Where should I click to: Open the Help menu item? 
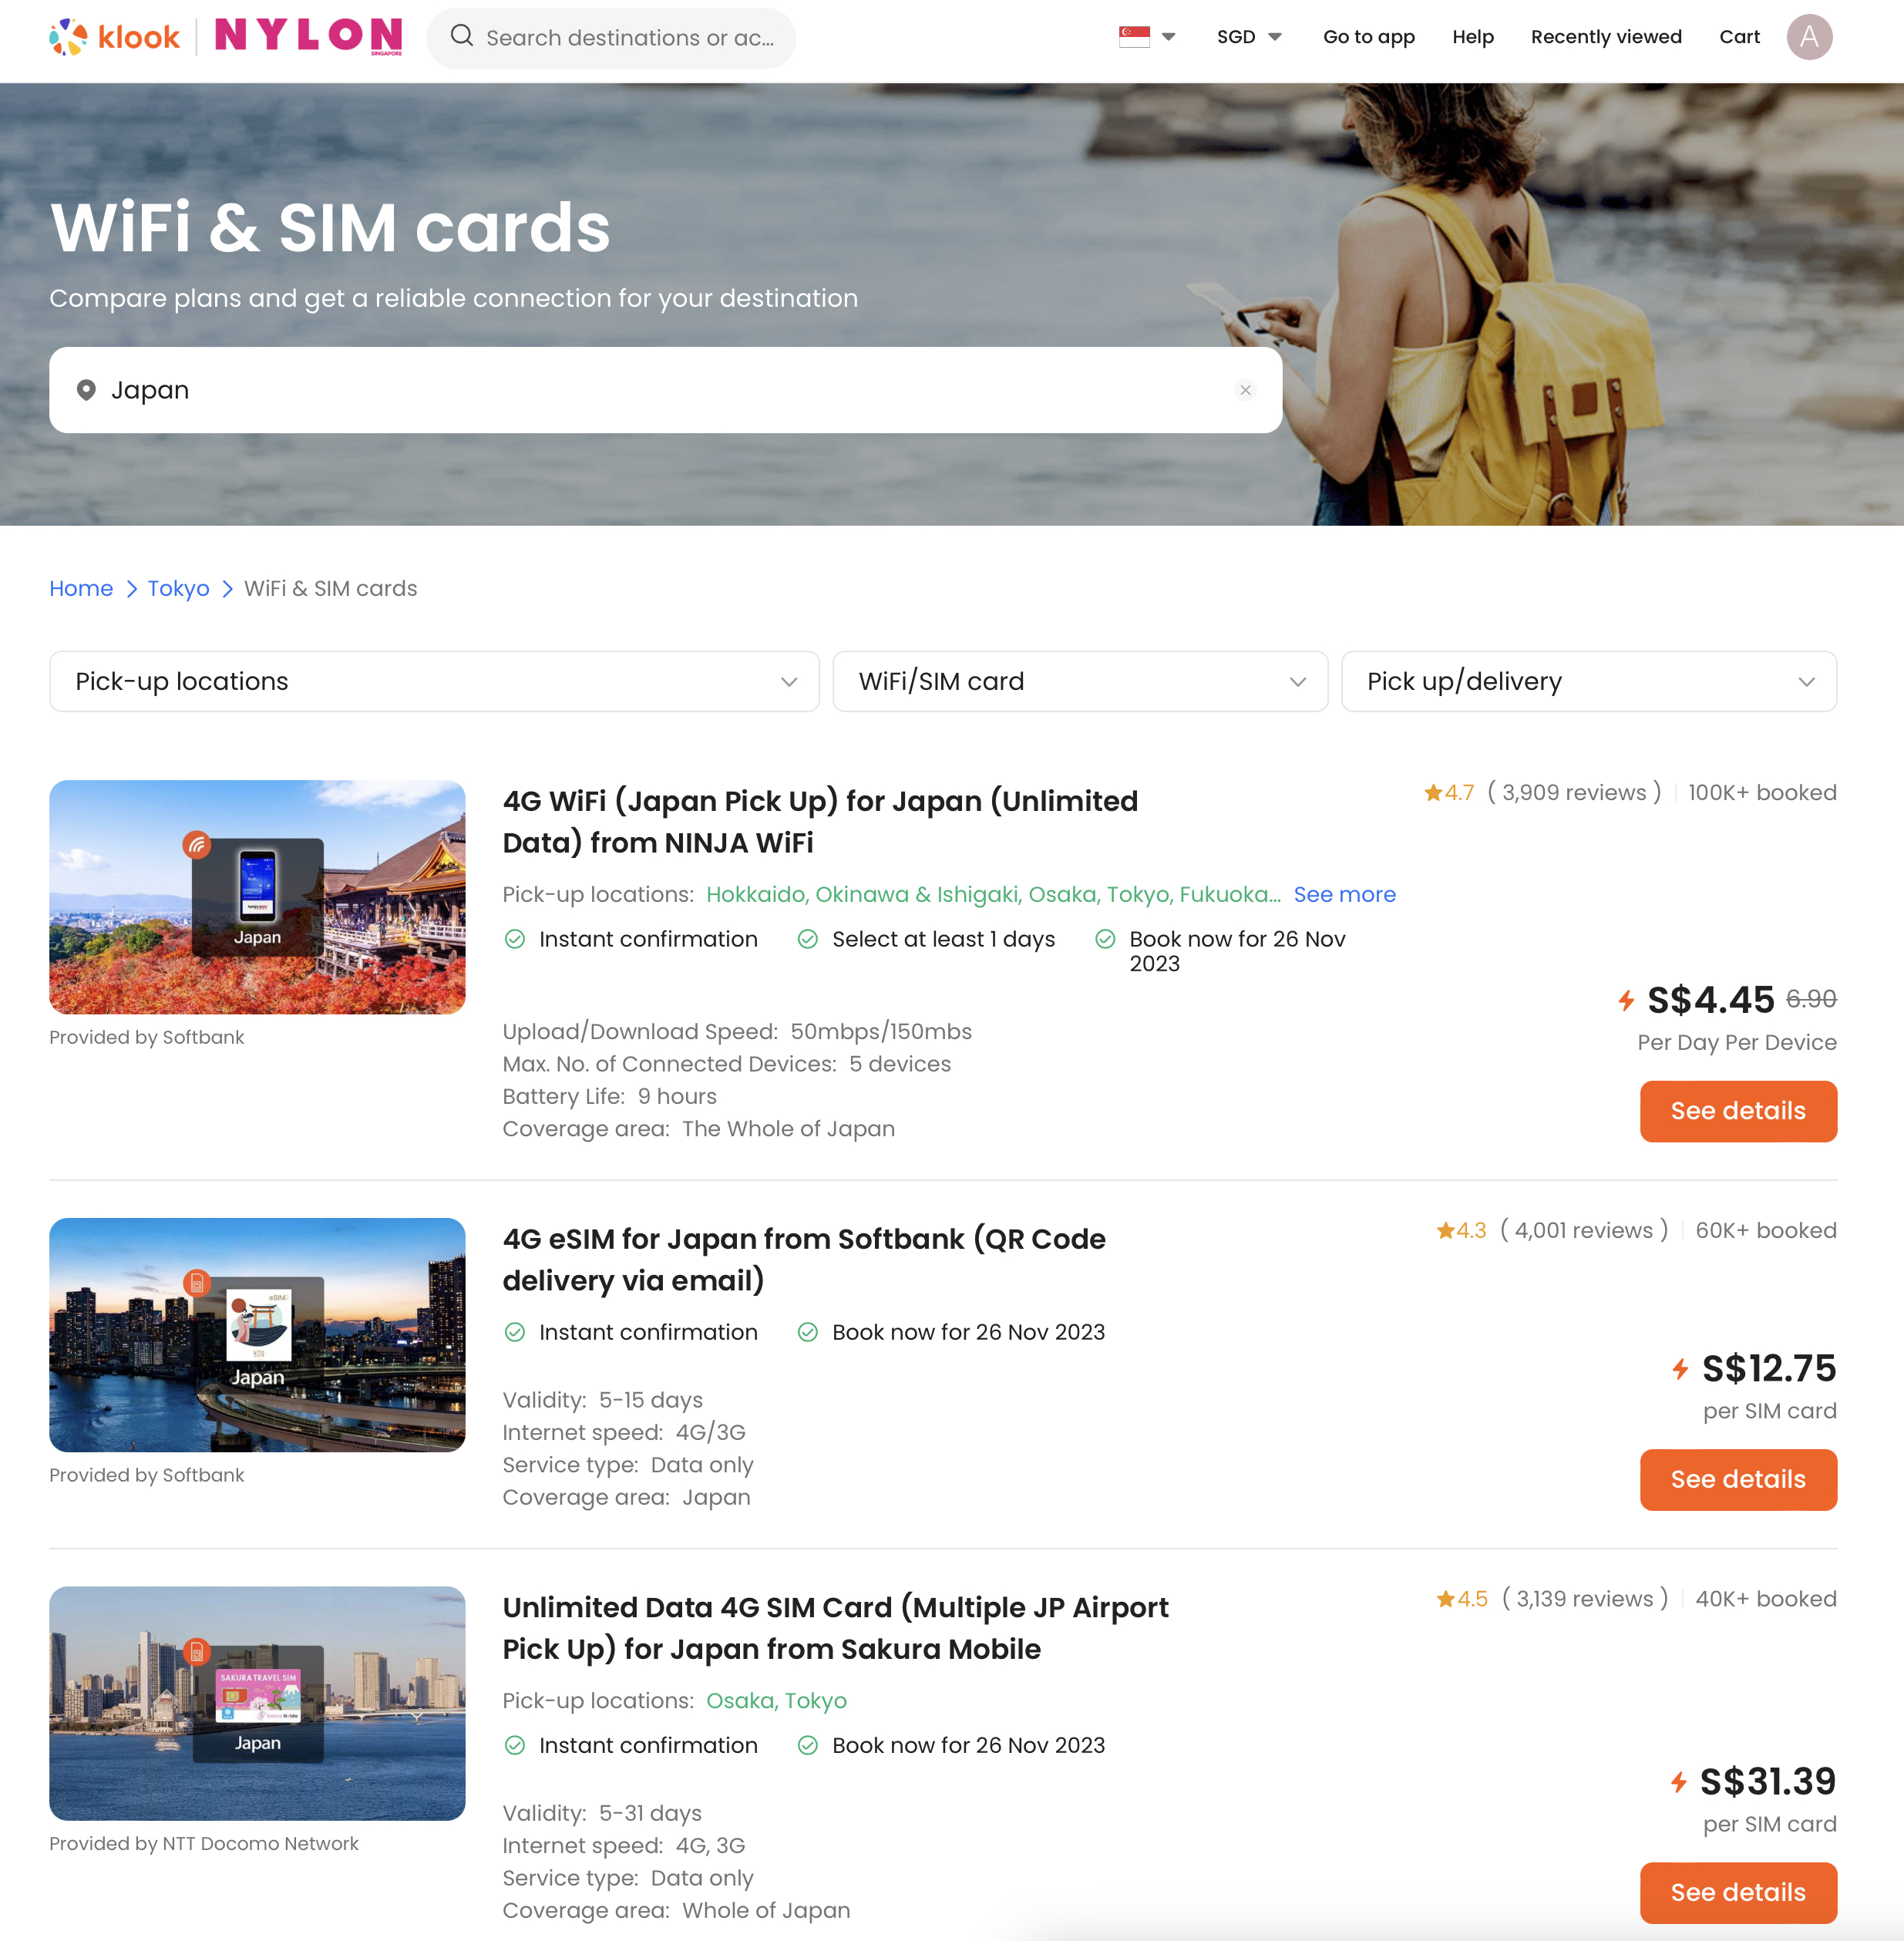[1472, 37]
